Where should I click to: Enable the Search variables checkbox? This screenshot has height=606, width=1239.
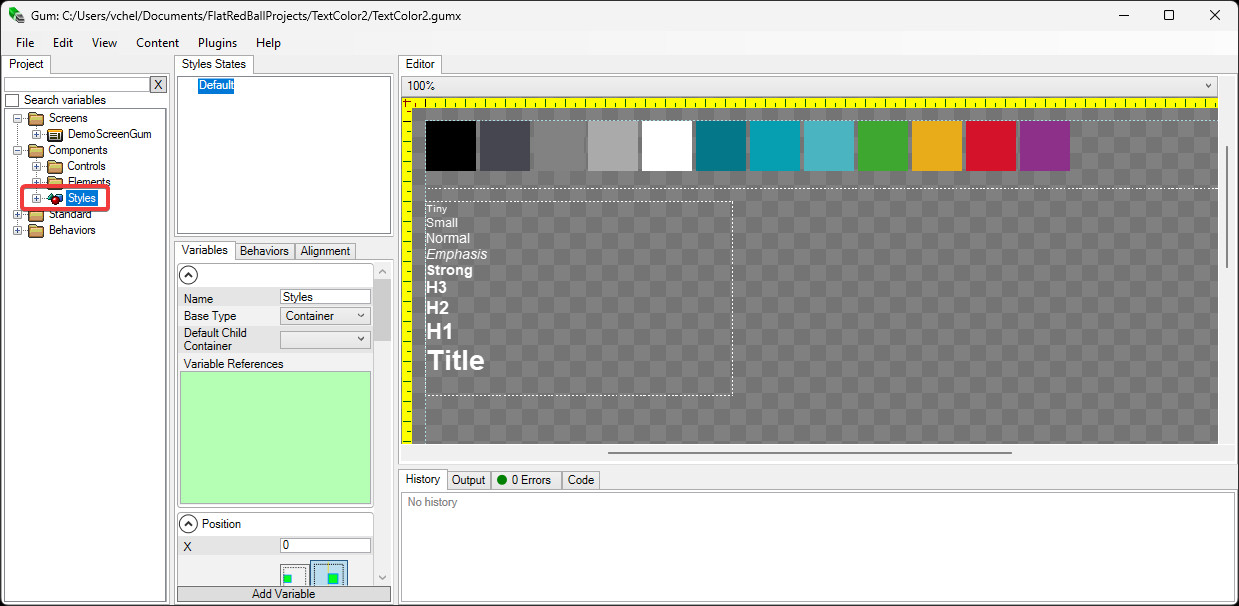pyautogui.click(x=12, y=100)
